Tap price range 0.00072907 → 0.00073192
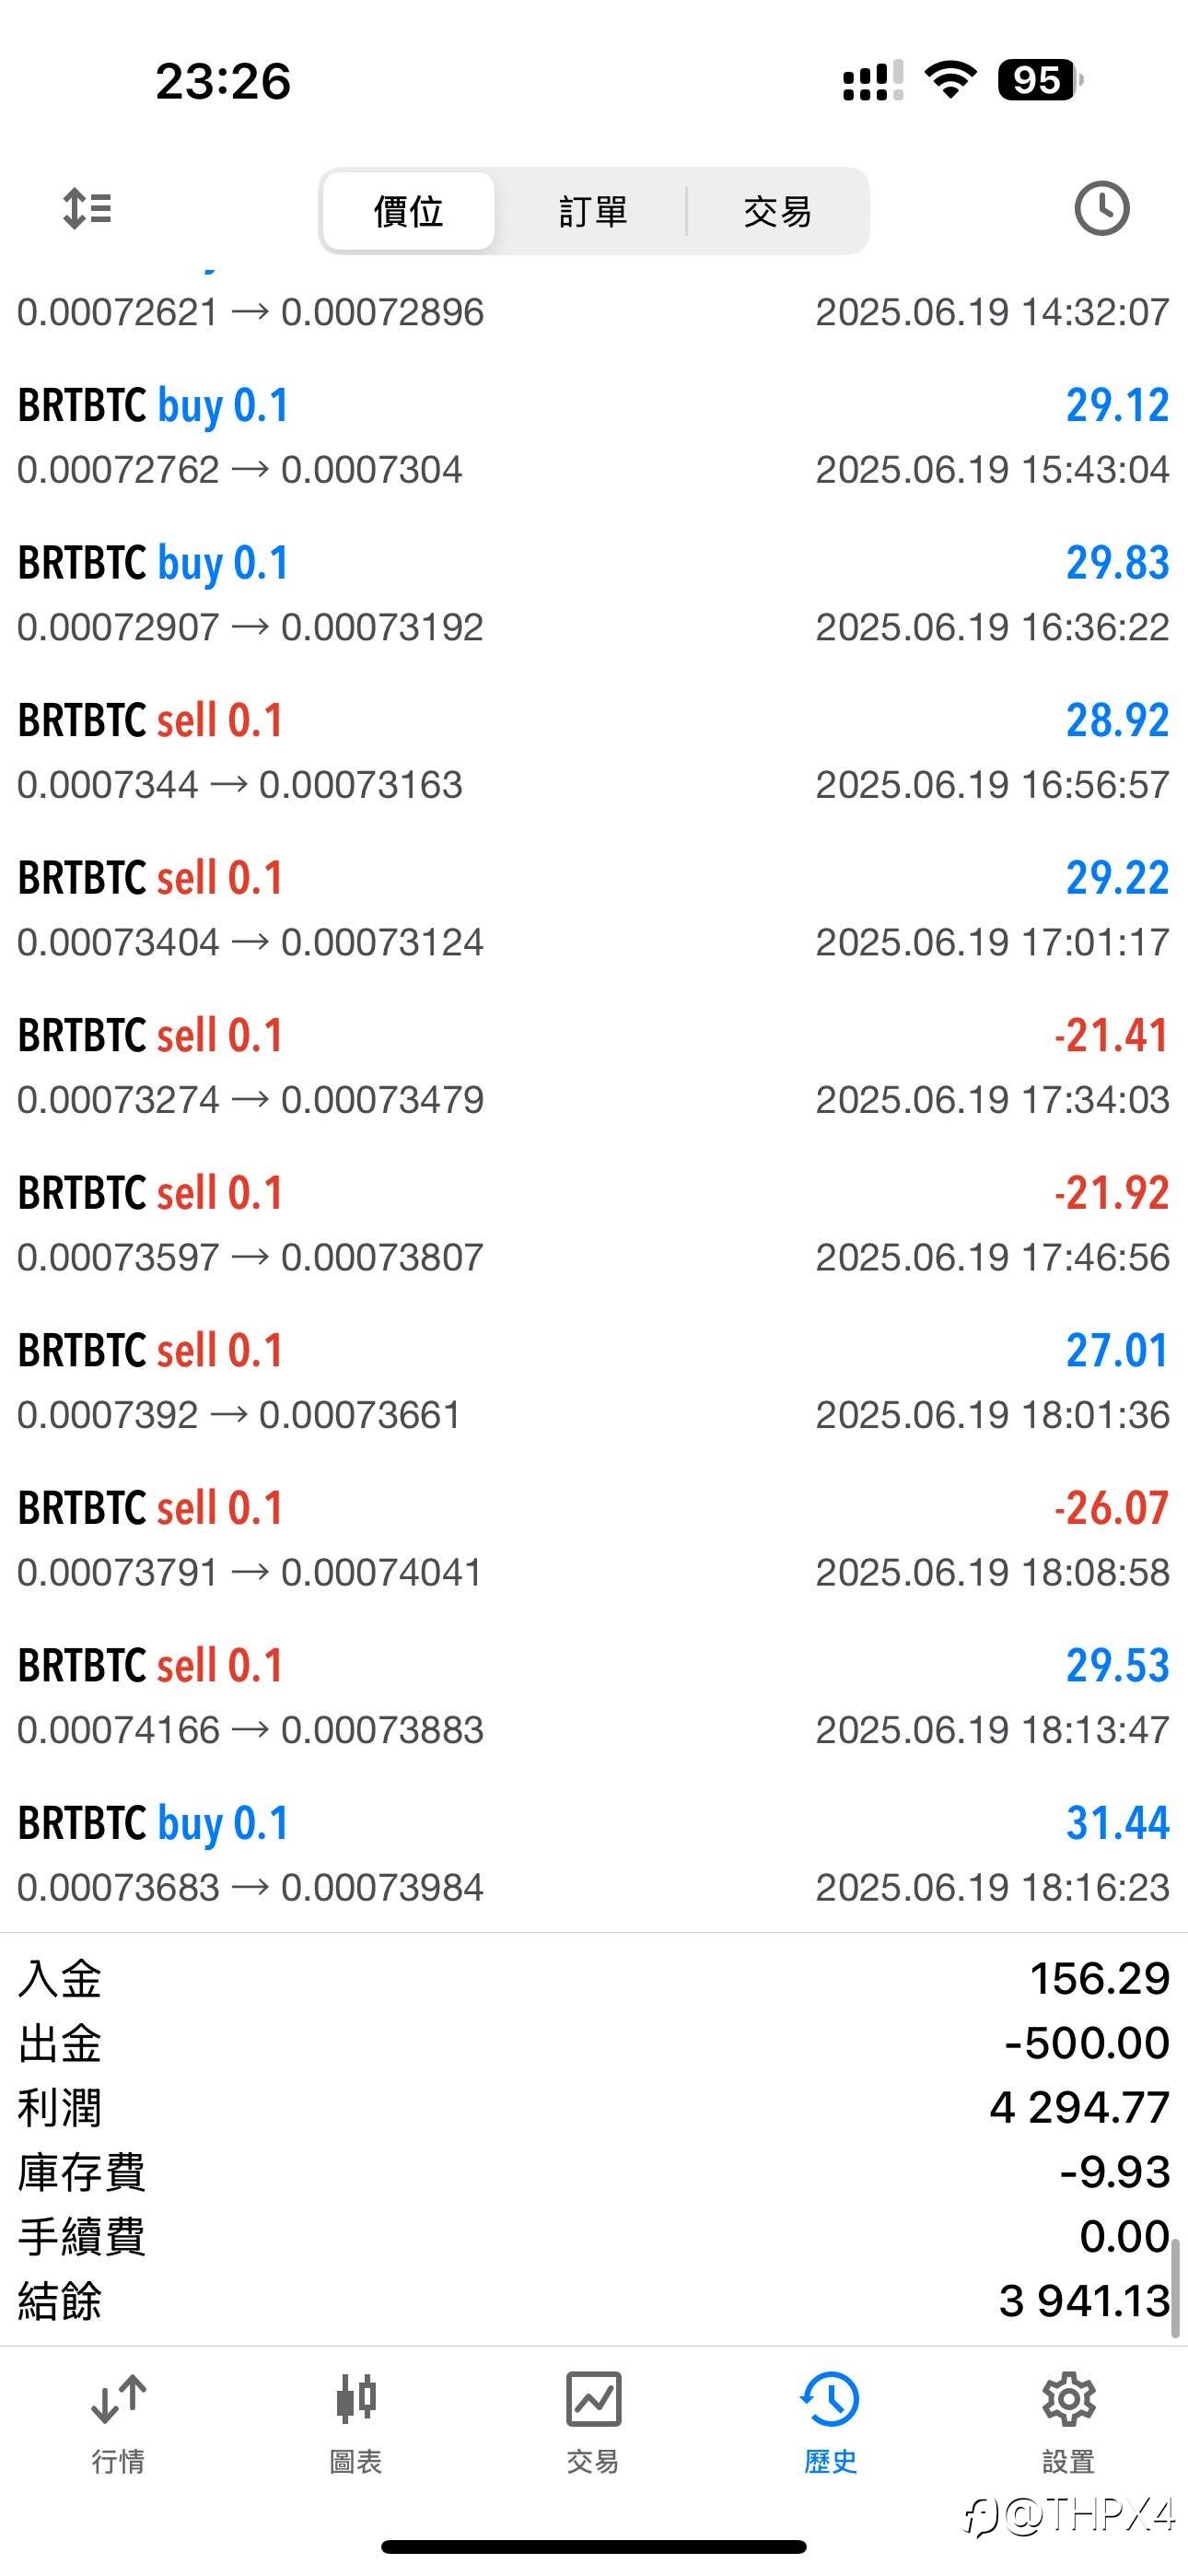Screen dimensions: 1188x2576 (x=250, y=627)
